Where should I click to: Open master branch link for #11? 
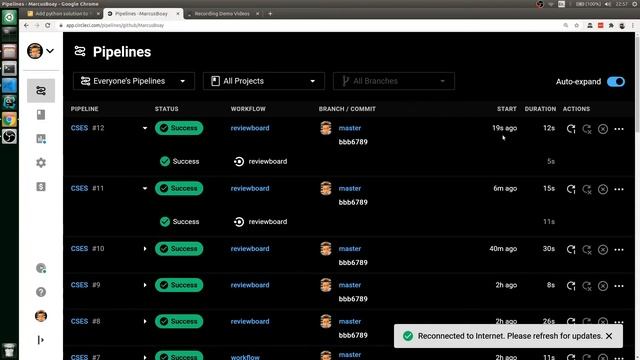(x=350, y=188)
